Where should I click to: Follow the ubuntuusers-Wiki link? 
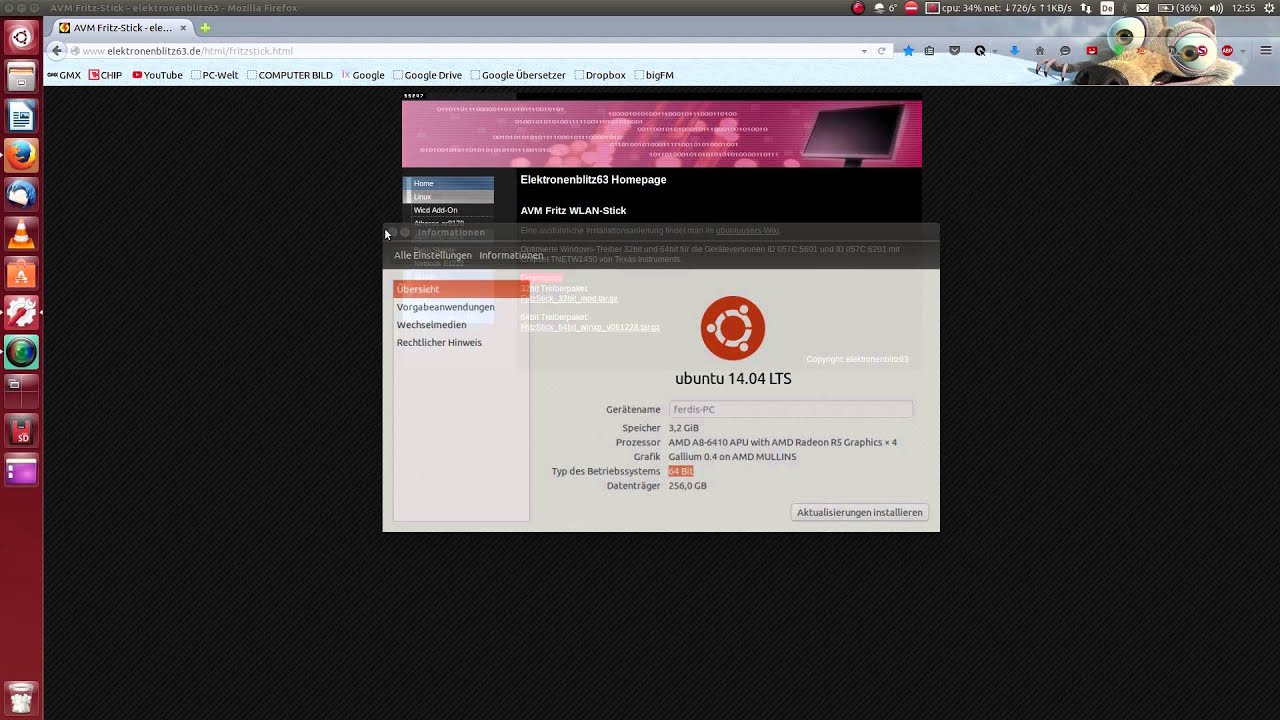click(x=747, y=231)
